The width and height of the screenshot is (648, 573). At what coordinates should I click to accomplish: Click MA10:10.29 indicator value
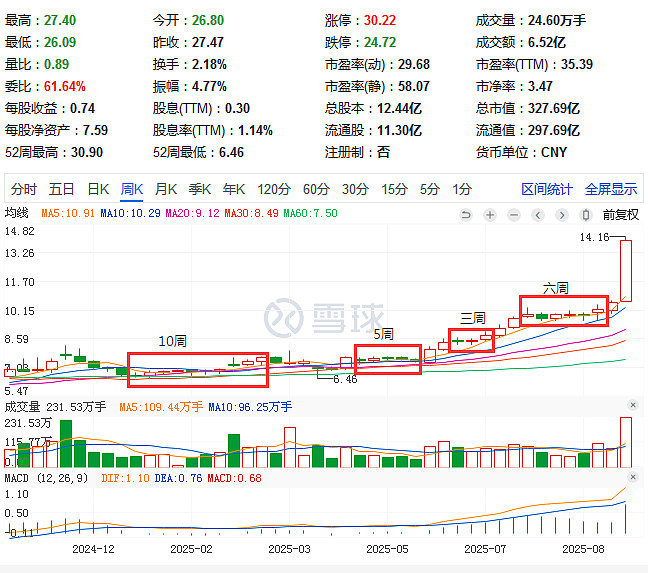(130, 213)
